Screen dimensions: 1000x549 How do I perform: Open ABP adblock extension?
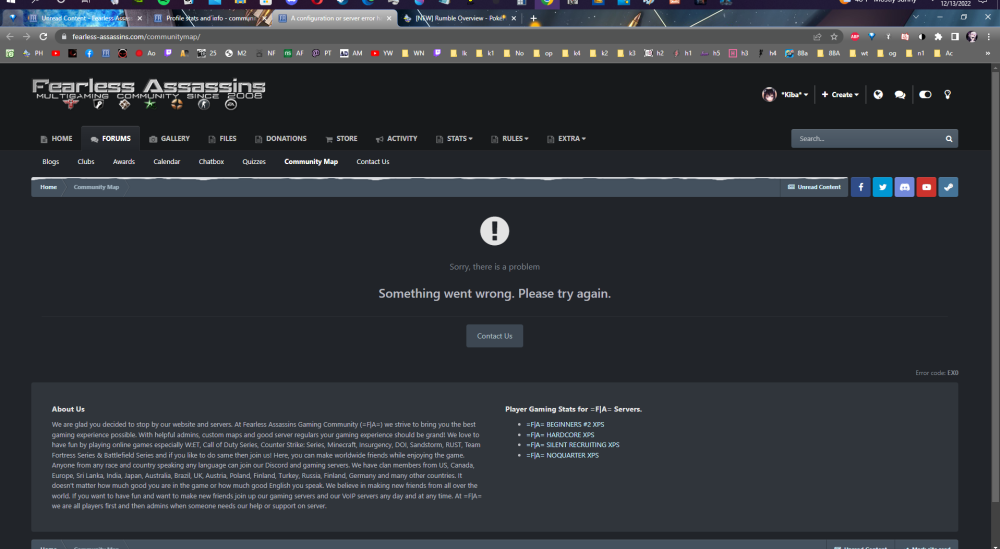[855, 36]
